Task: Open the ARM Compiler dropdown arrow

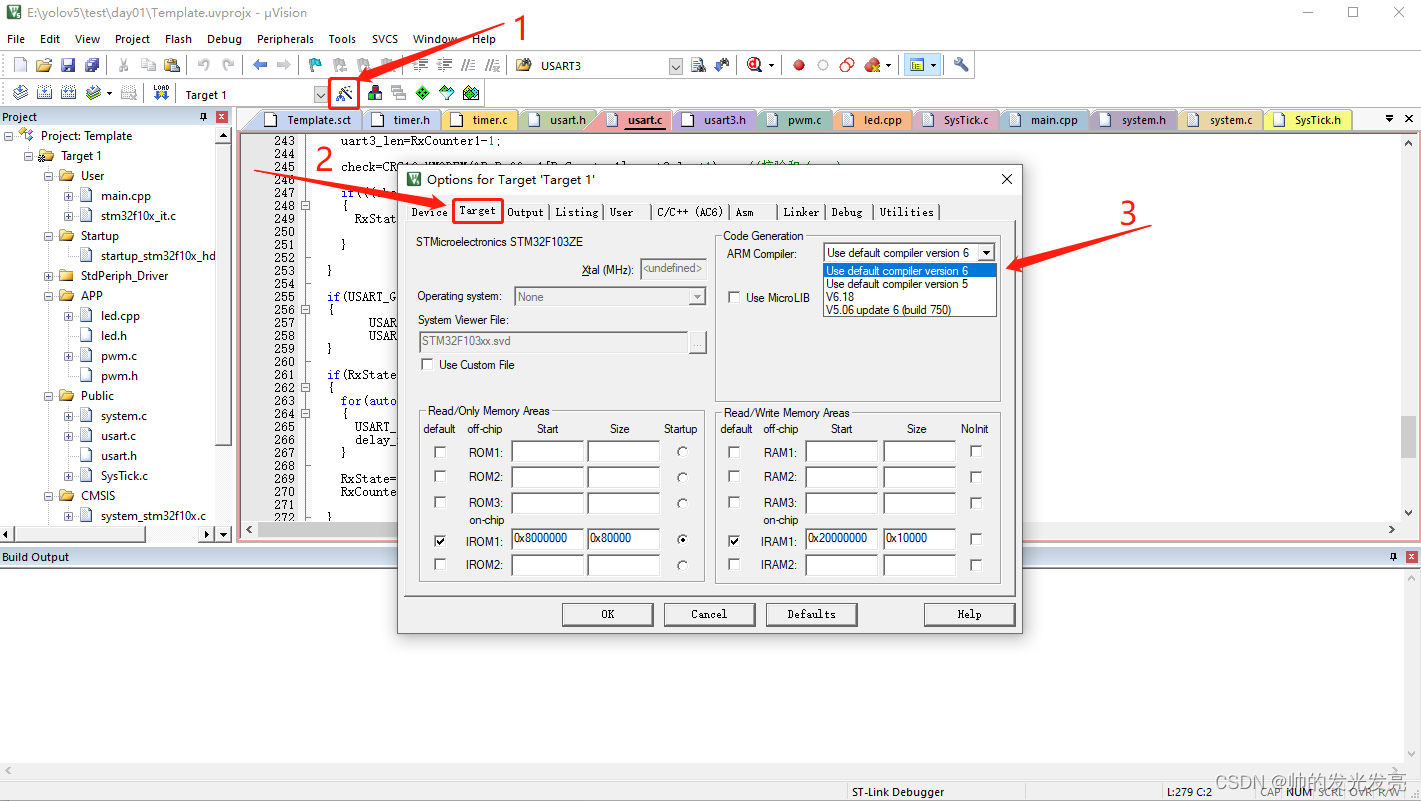Action: 986,253
